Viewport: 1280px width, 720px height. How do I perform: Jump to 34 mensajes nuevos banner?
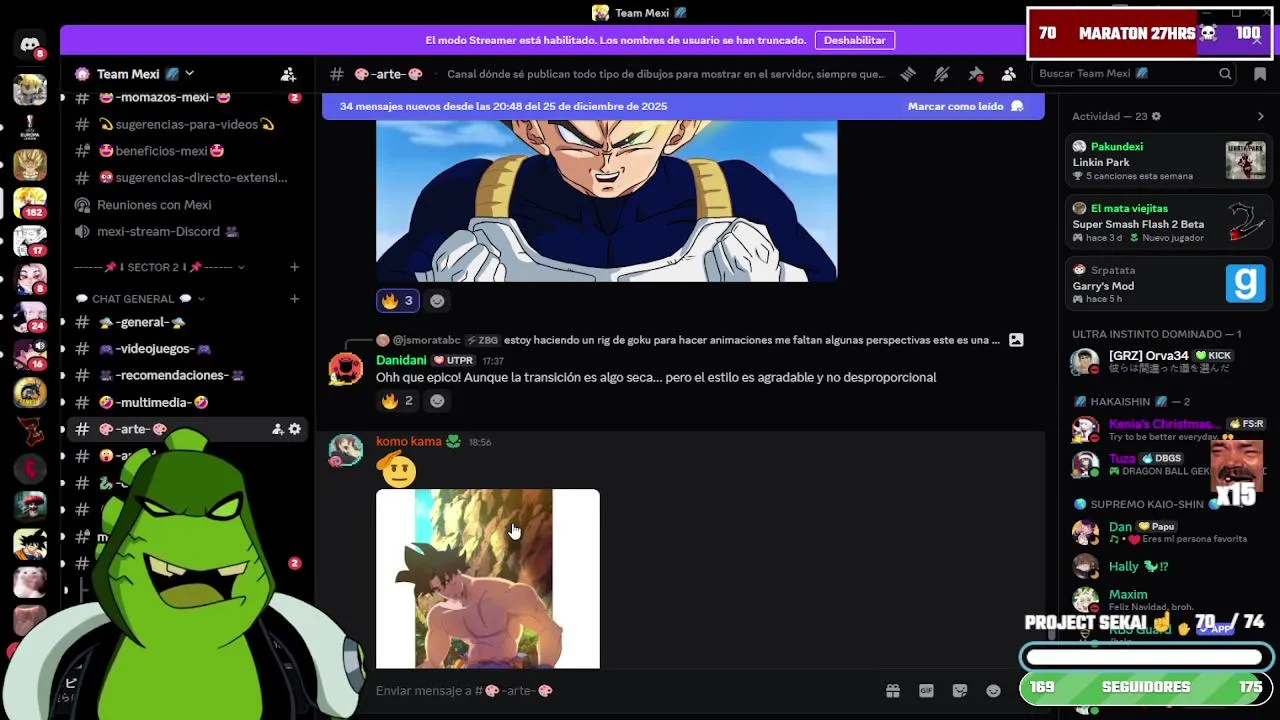(x=503, y=106)
